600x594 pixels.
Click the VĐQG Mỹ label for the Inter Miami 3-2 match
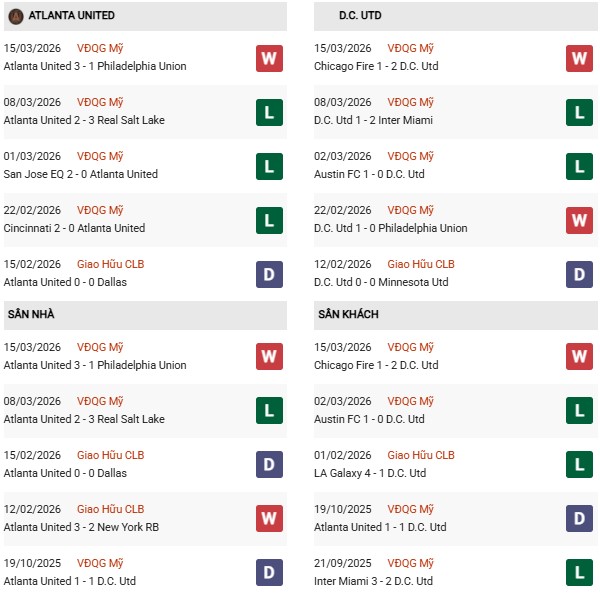(412, 563)
